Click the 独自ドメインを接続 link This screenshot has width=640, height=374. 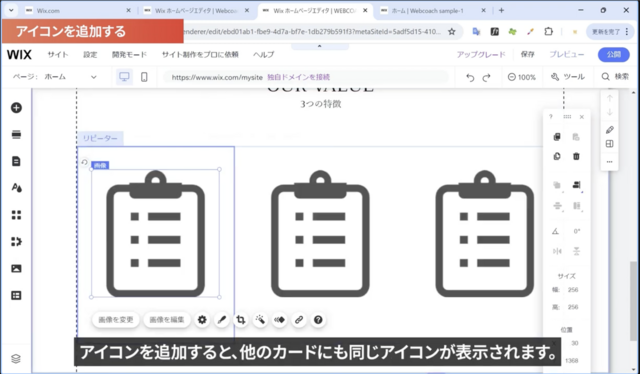[x=299, y=77]
